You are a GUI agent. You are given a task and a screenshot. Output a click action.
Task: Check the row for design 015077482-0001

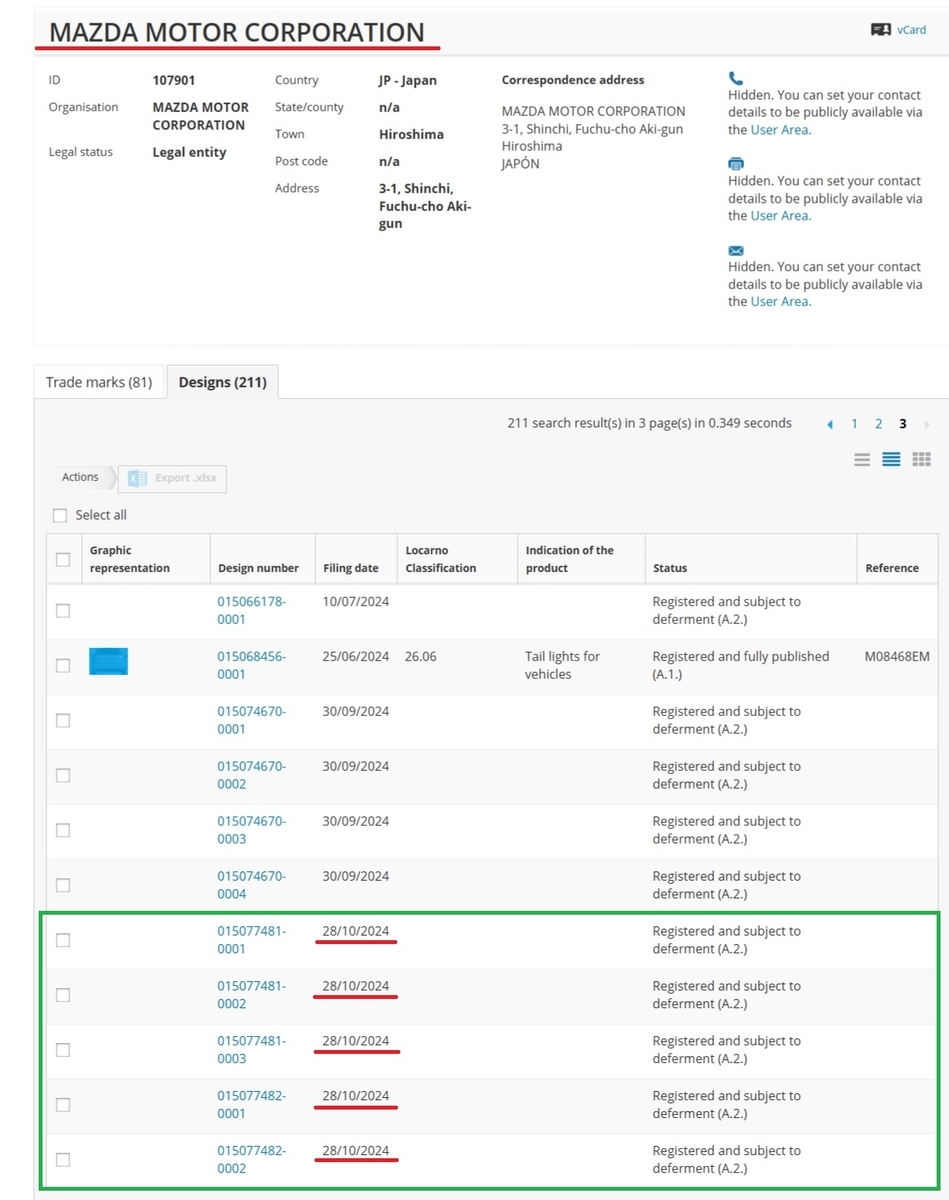[63, 1105]
